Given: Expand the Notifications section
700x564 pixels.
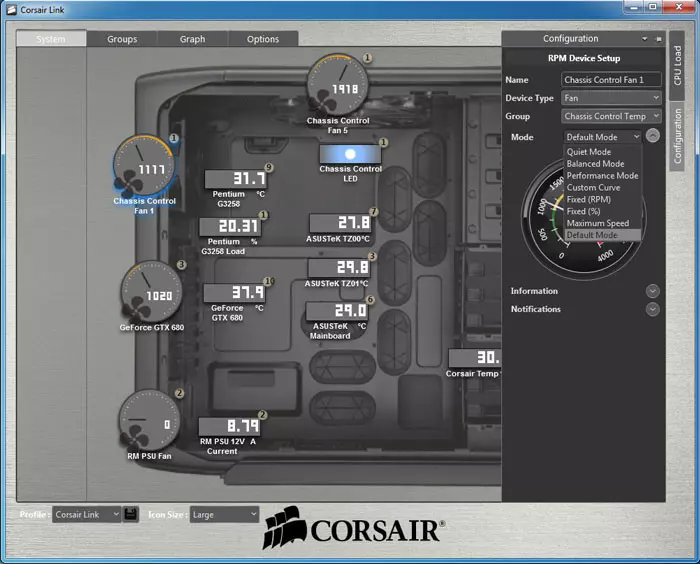Looking at the screenshot, I should (653, 309).
